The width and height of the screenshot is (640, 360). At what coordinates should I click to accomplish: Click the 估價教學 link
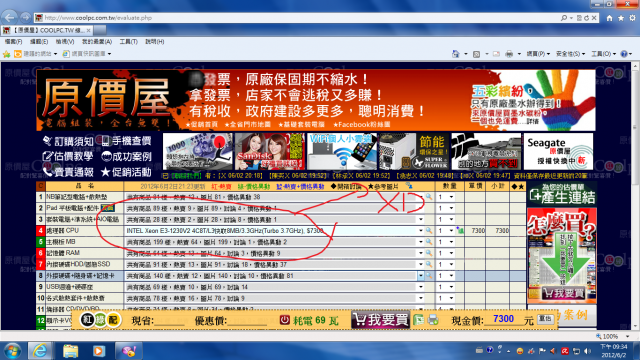(x=68, y=156)
